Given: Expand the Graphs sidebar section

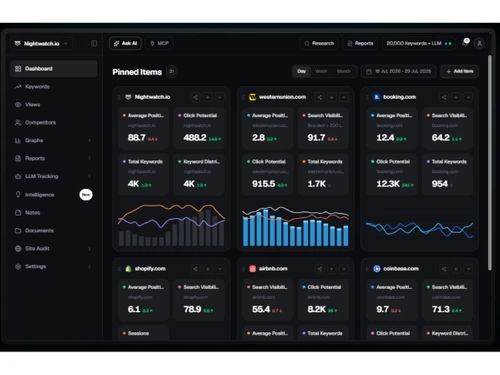Looking at the screenshot, I should pos(89,140).
